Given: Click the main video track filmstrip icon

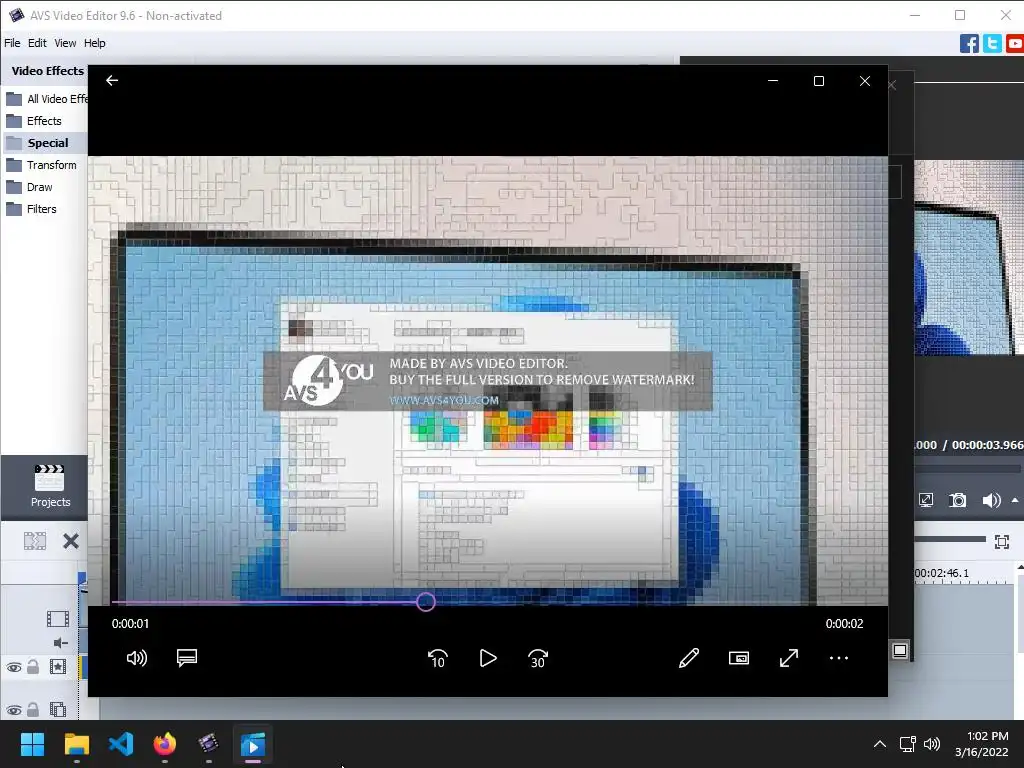Looking at the screenshot, I should click(57, 618).
